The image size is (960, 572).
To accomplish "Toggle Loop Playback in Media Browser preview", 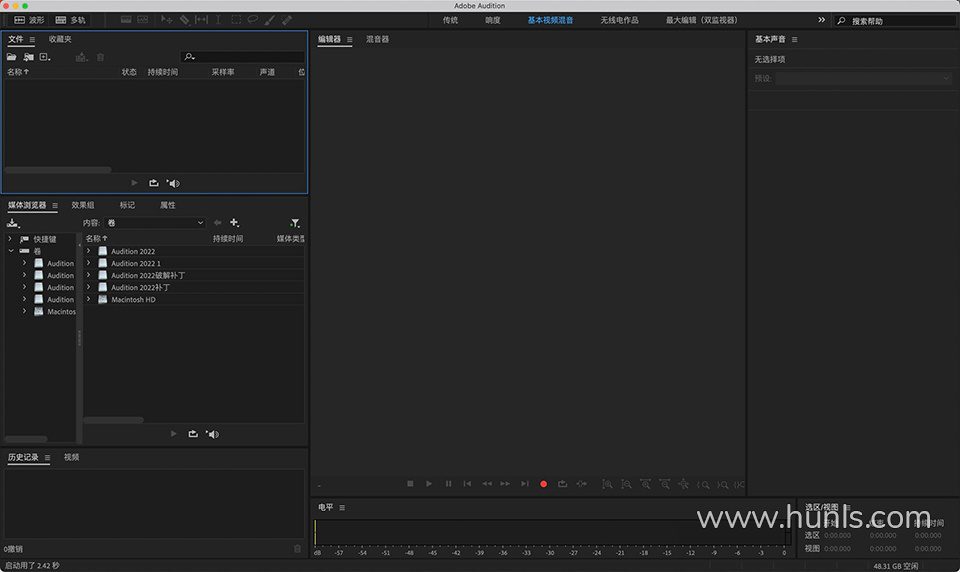I will point(193,434).
